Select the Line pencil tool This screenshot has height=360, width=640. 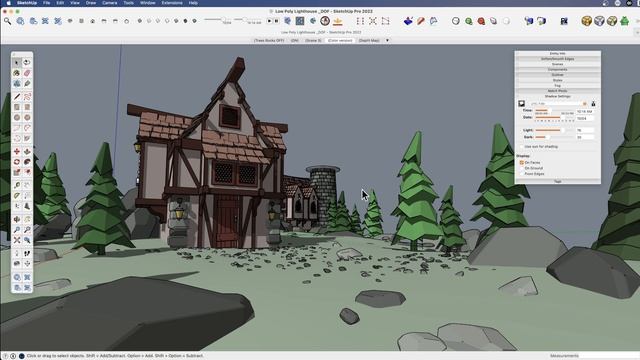click(17, 97)
